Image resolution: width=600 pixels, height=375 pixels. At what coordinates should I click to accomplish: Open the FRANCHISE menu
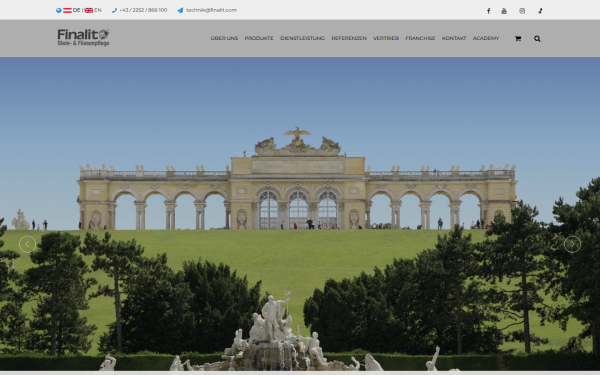(420, 38)
